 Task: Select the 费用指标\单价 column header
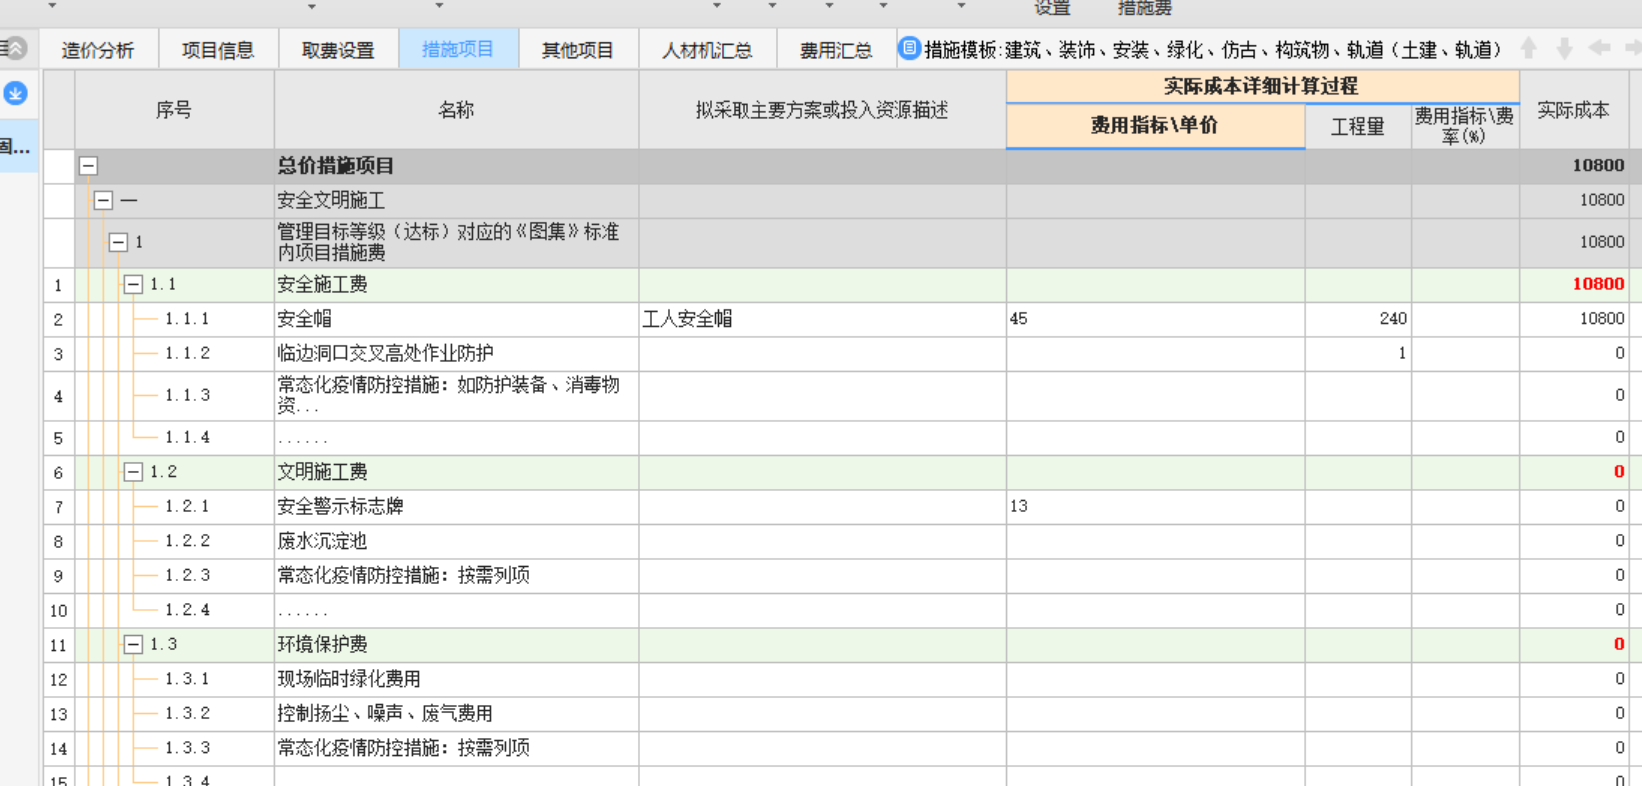click(1155, 126)
